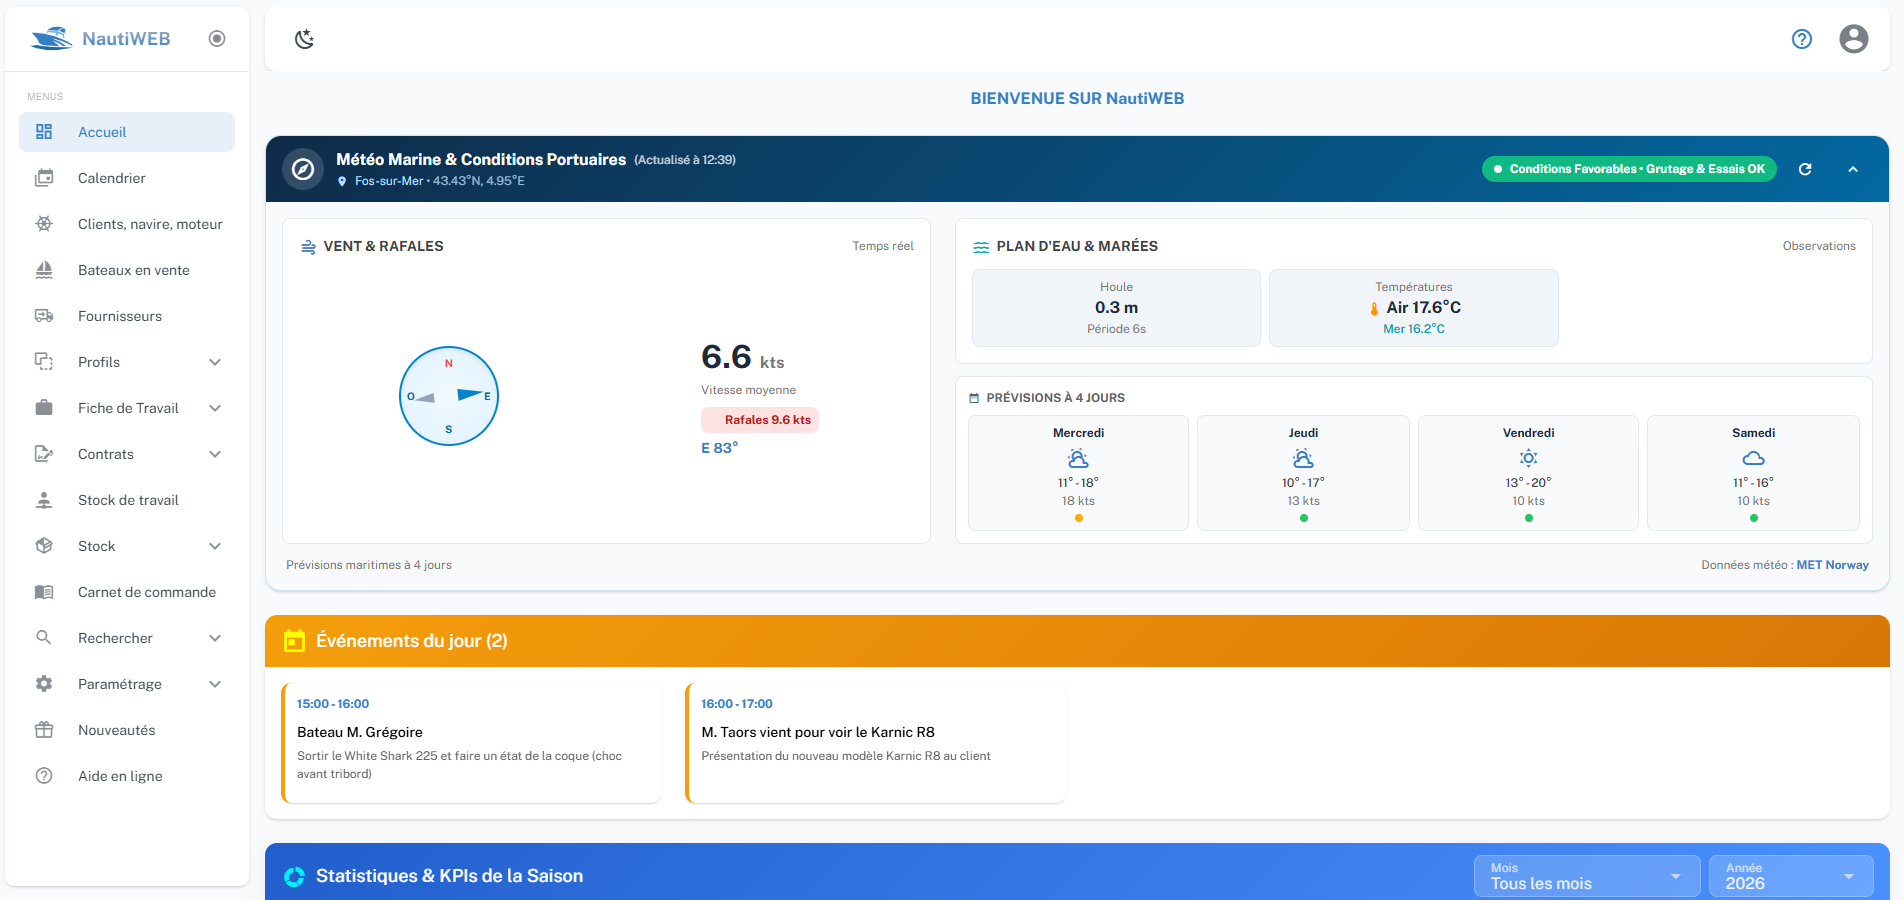Refresh marine weather data
This screenshot has height=900, width=1904.
click(1805, 169)
